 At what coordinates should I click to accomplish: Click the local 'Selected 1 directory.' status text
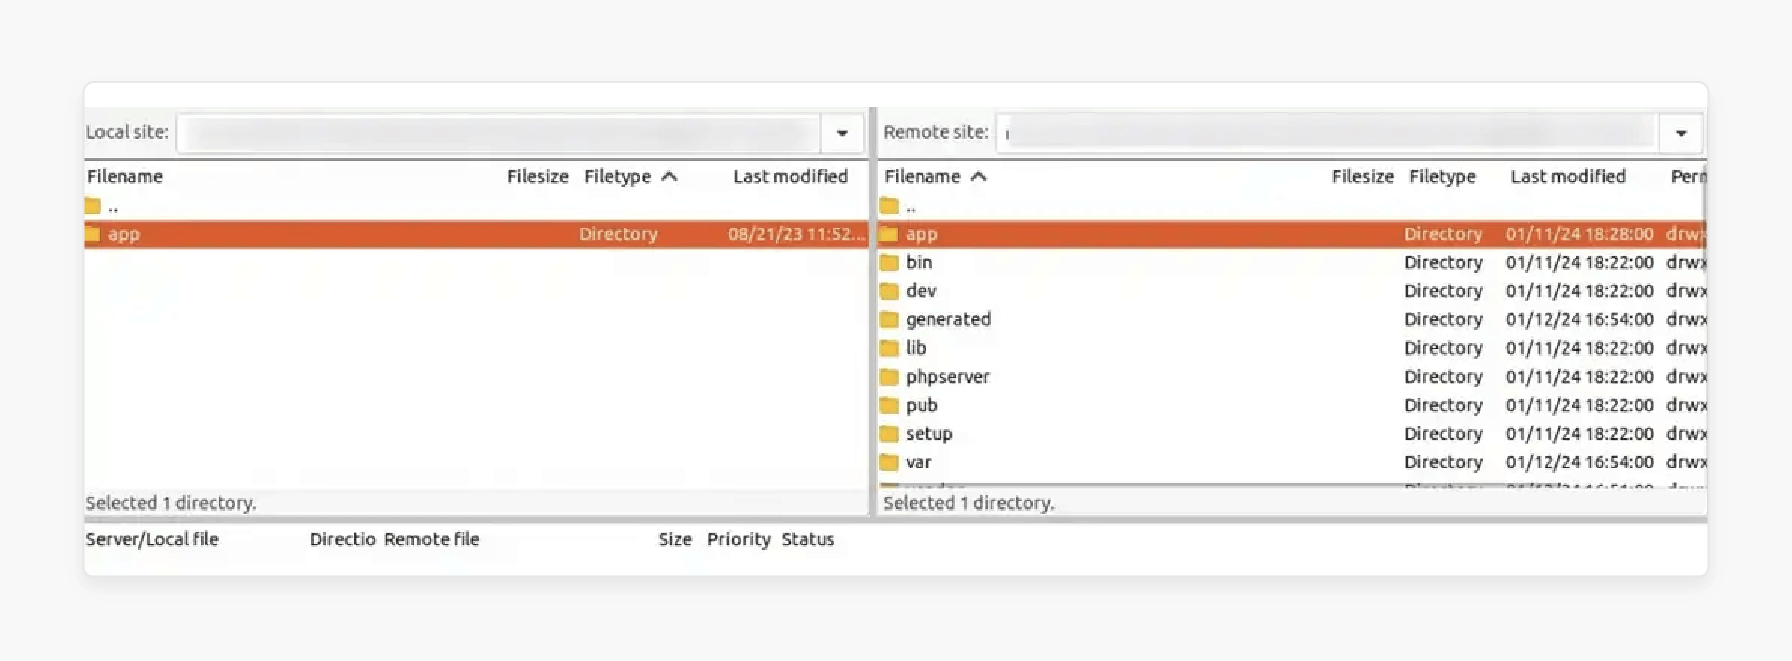click(171, 503)
